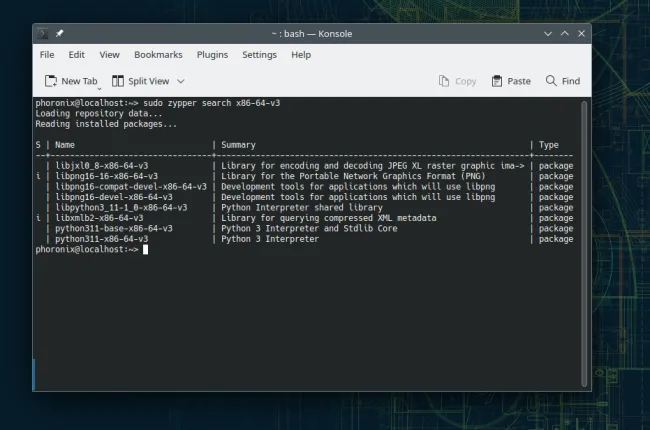650x430 pixels.
Task: Click the python311-x86-64-v3 package name
Action: [x=102, y=239]
